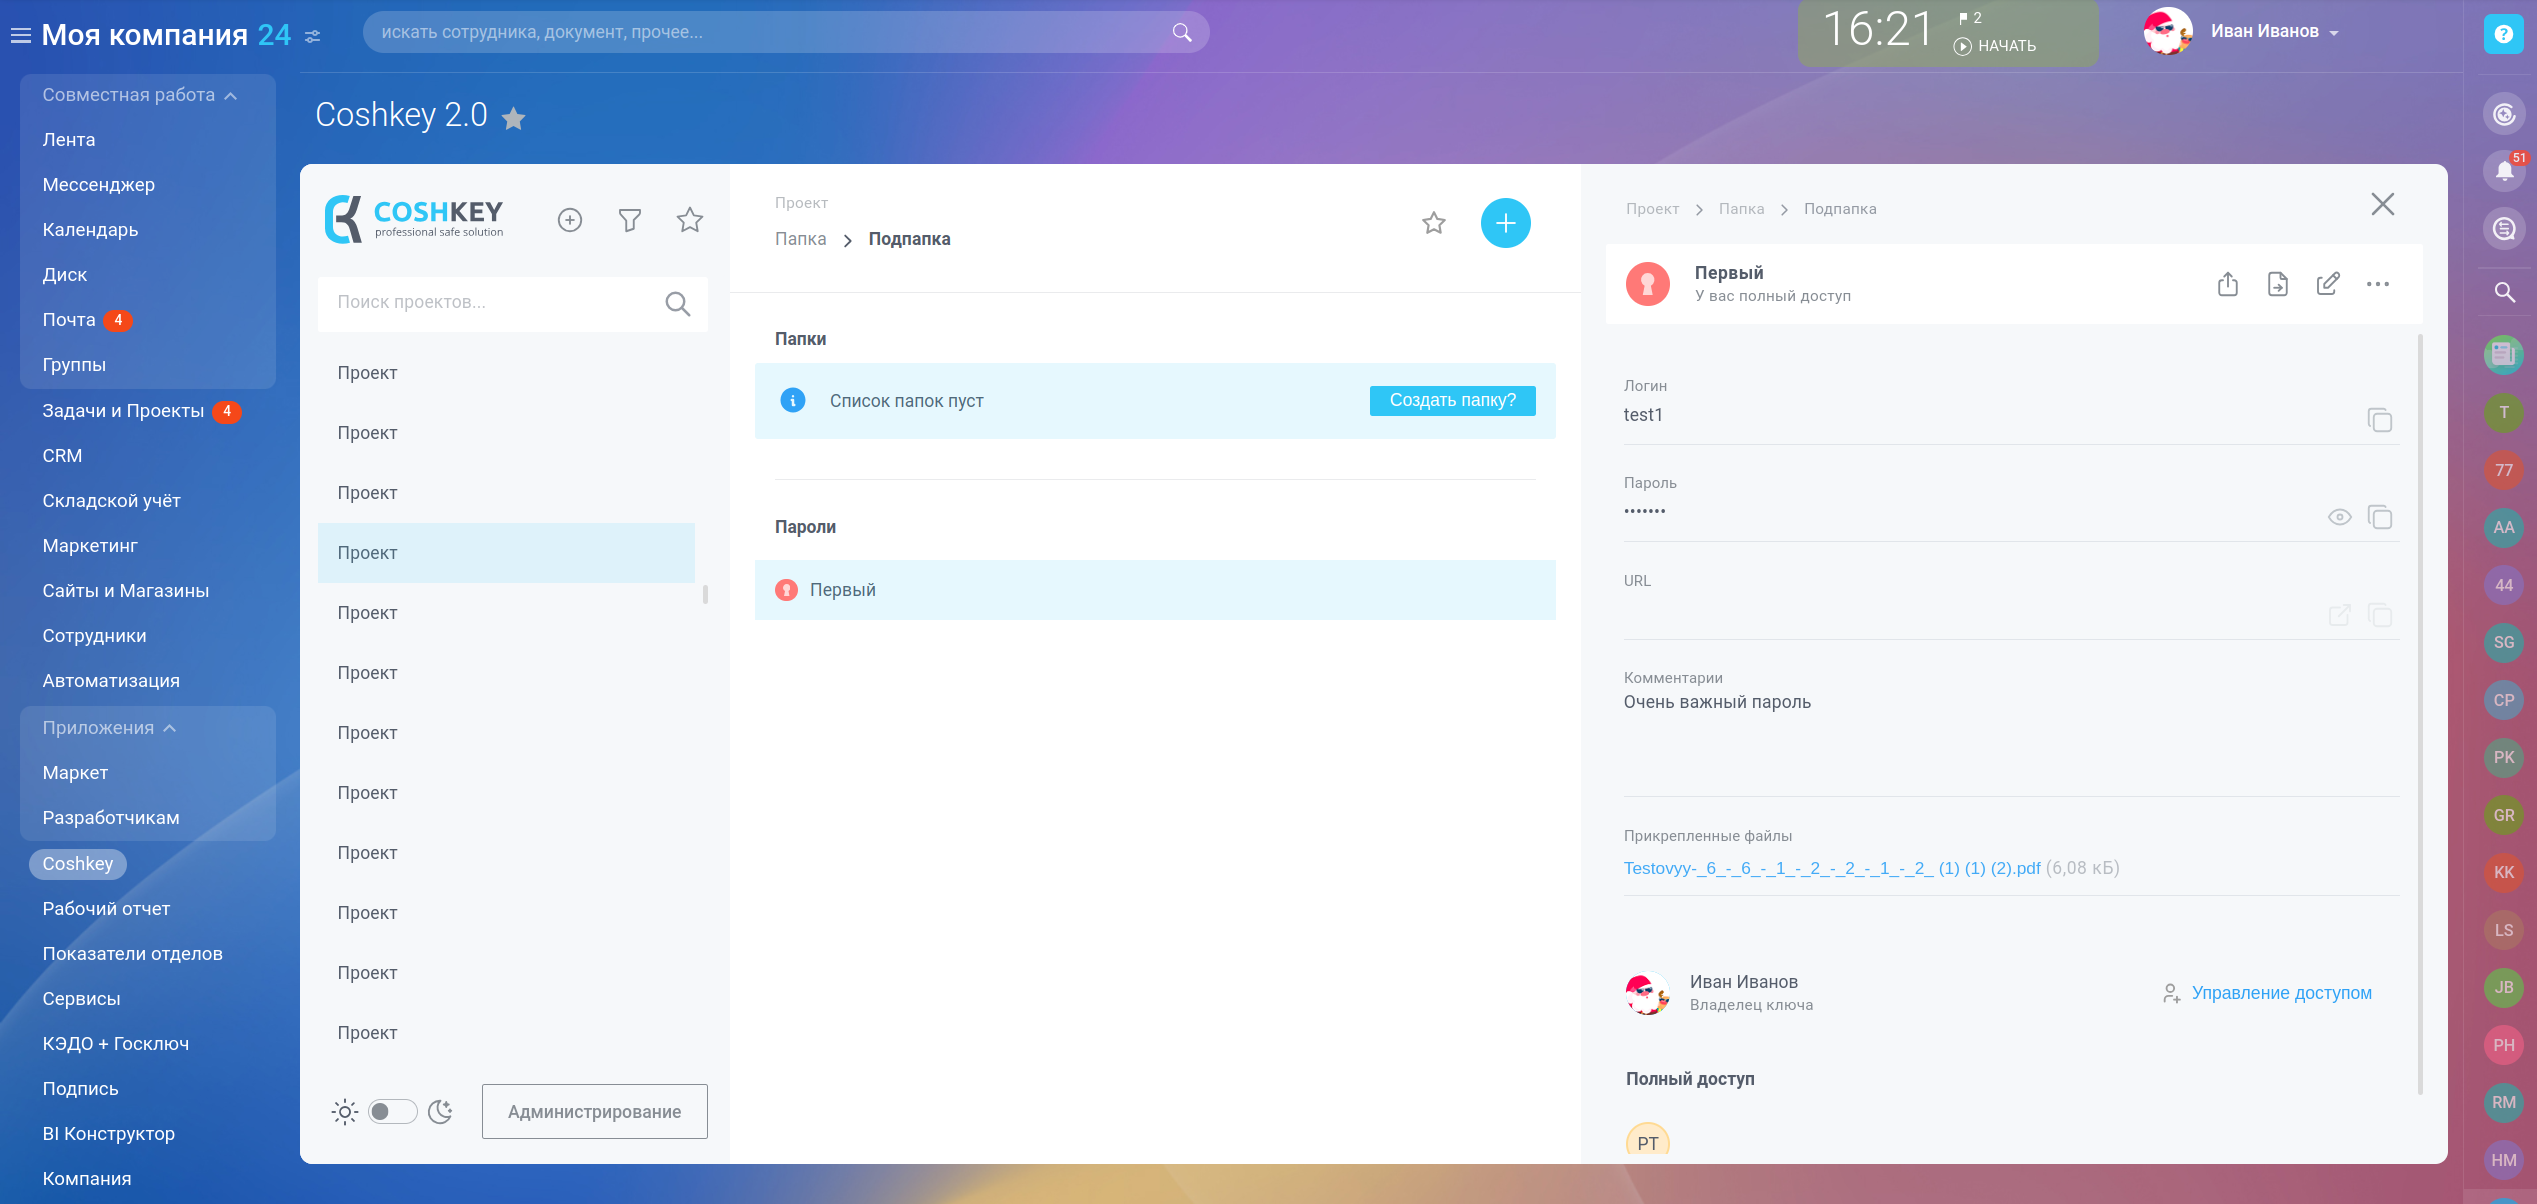
Task: Select Coshkey in left menu
Action: [78, 864]
